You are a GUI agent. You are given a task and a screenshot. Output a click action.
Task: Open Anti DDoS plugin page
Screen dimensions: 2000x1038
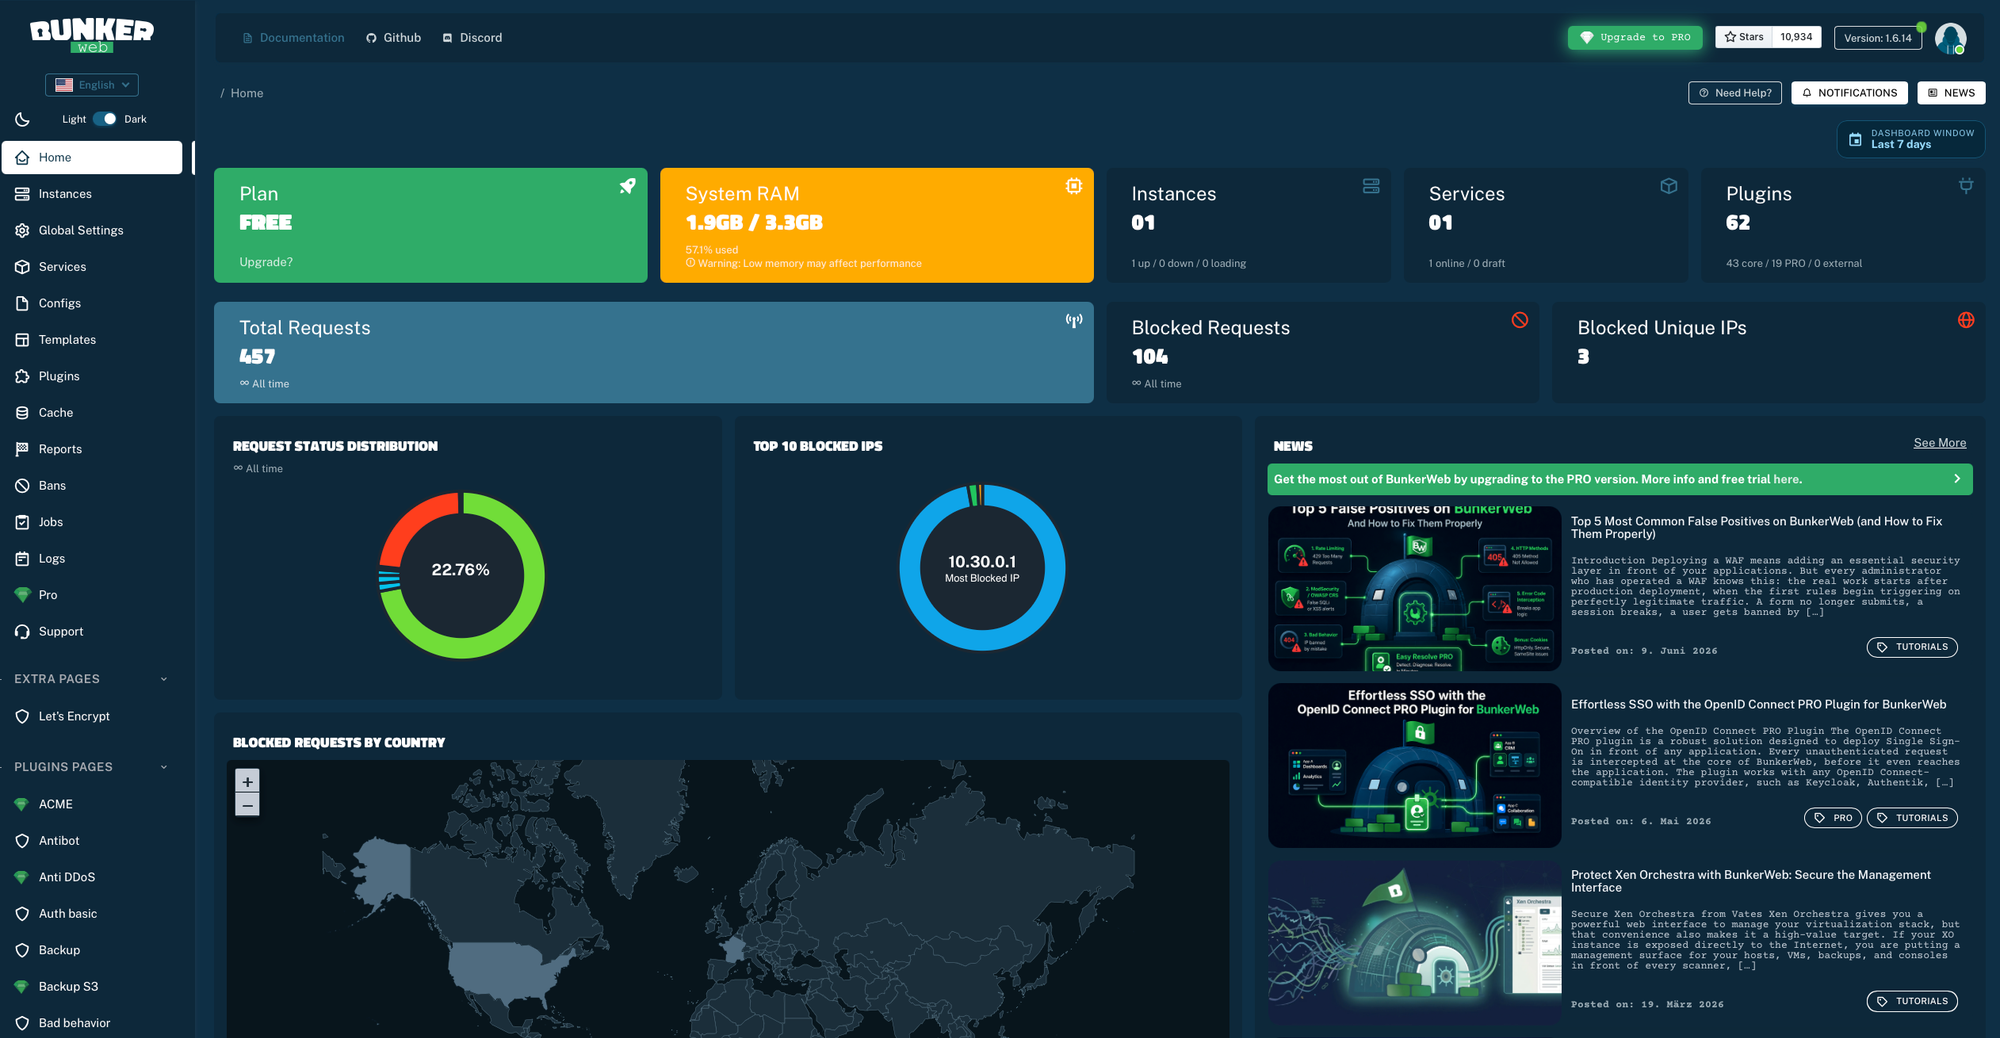pyautogui.click(x=92, y=877)
